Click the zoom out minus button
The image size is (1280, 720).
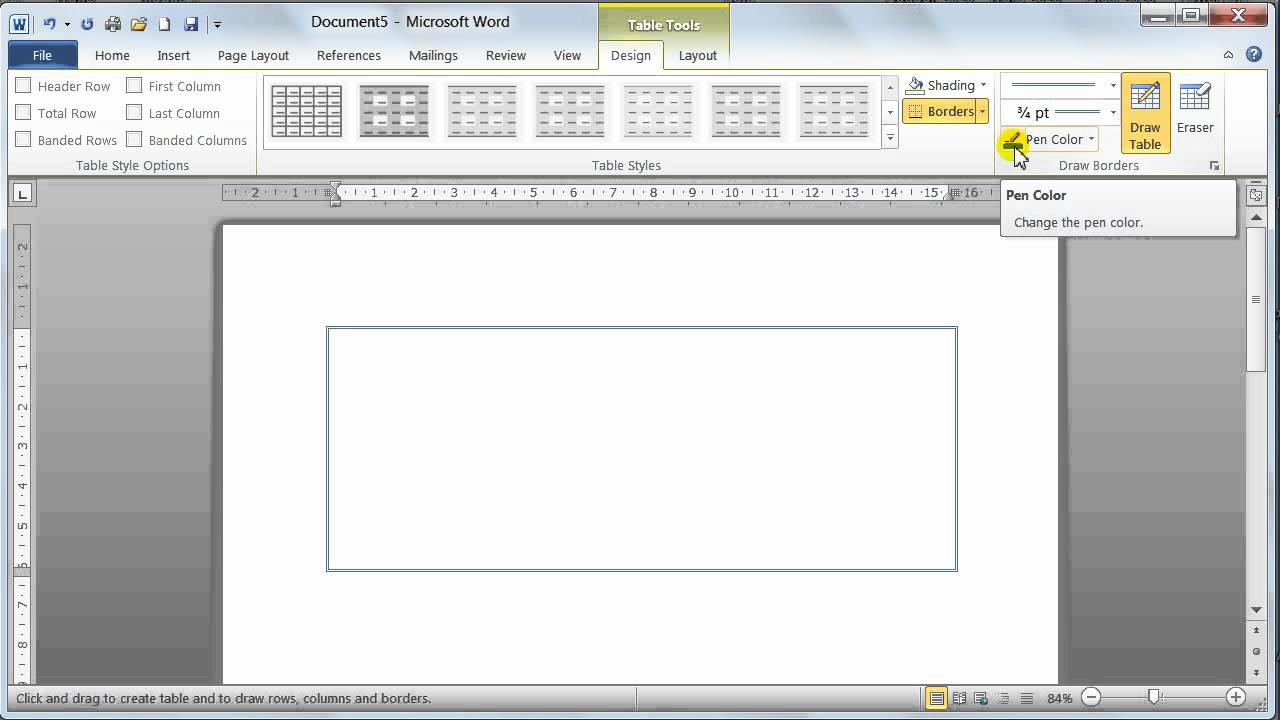[x=1091, y=697]
